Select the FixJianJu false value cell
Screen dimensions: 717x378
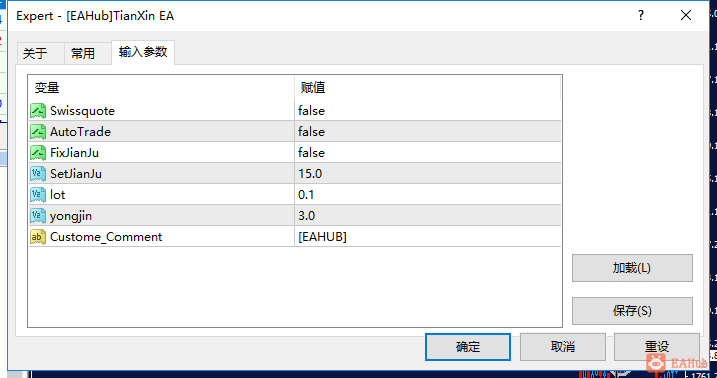click(428, 153)
